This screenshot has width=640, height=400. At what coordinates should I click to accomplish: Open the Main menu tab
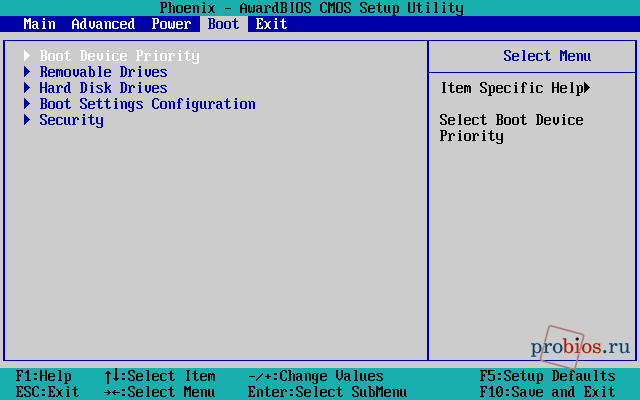coord(39,24)
